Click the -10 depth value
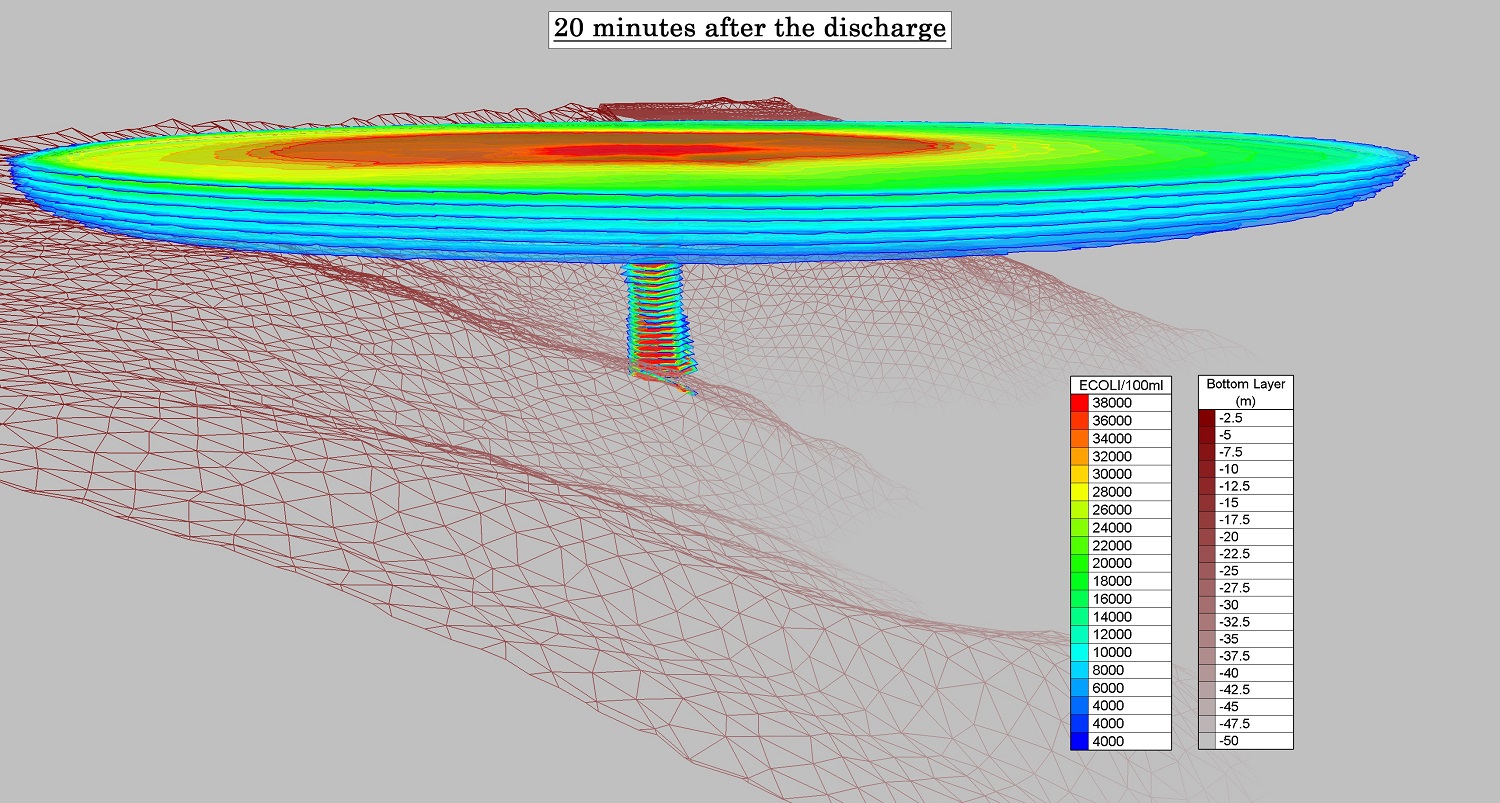Image resolution: width=1500 pixels, height=803 pixels. (x=1230, y=469)
